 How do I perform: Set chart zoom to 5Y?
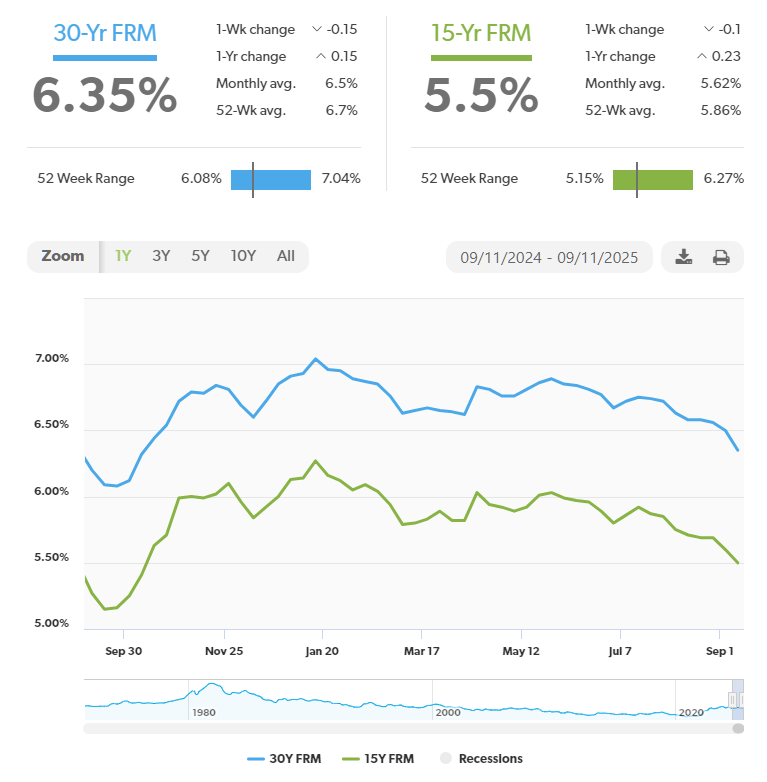[200, 256]
